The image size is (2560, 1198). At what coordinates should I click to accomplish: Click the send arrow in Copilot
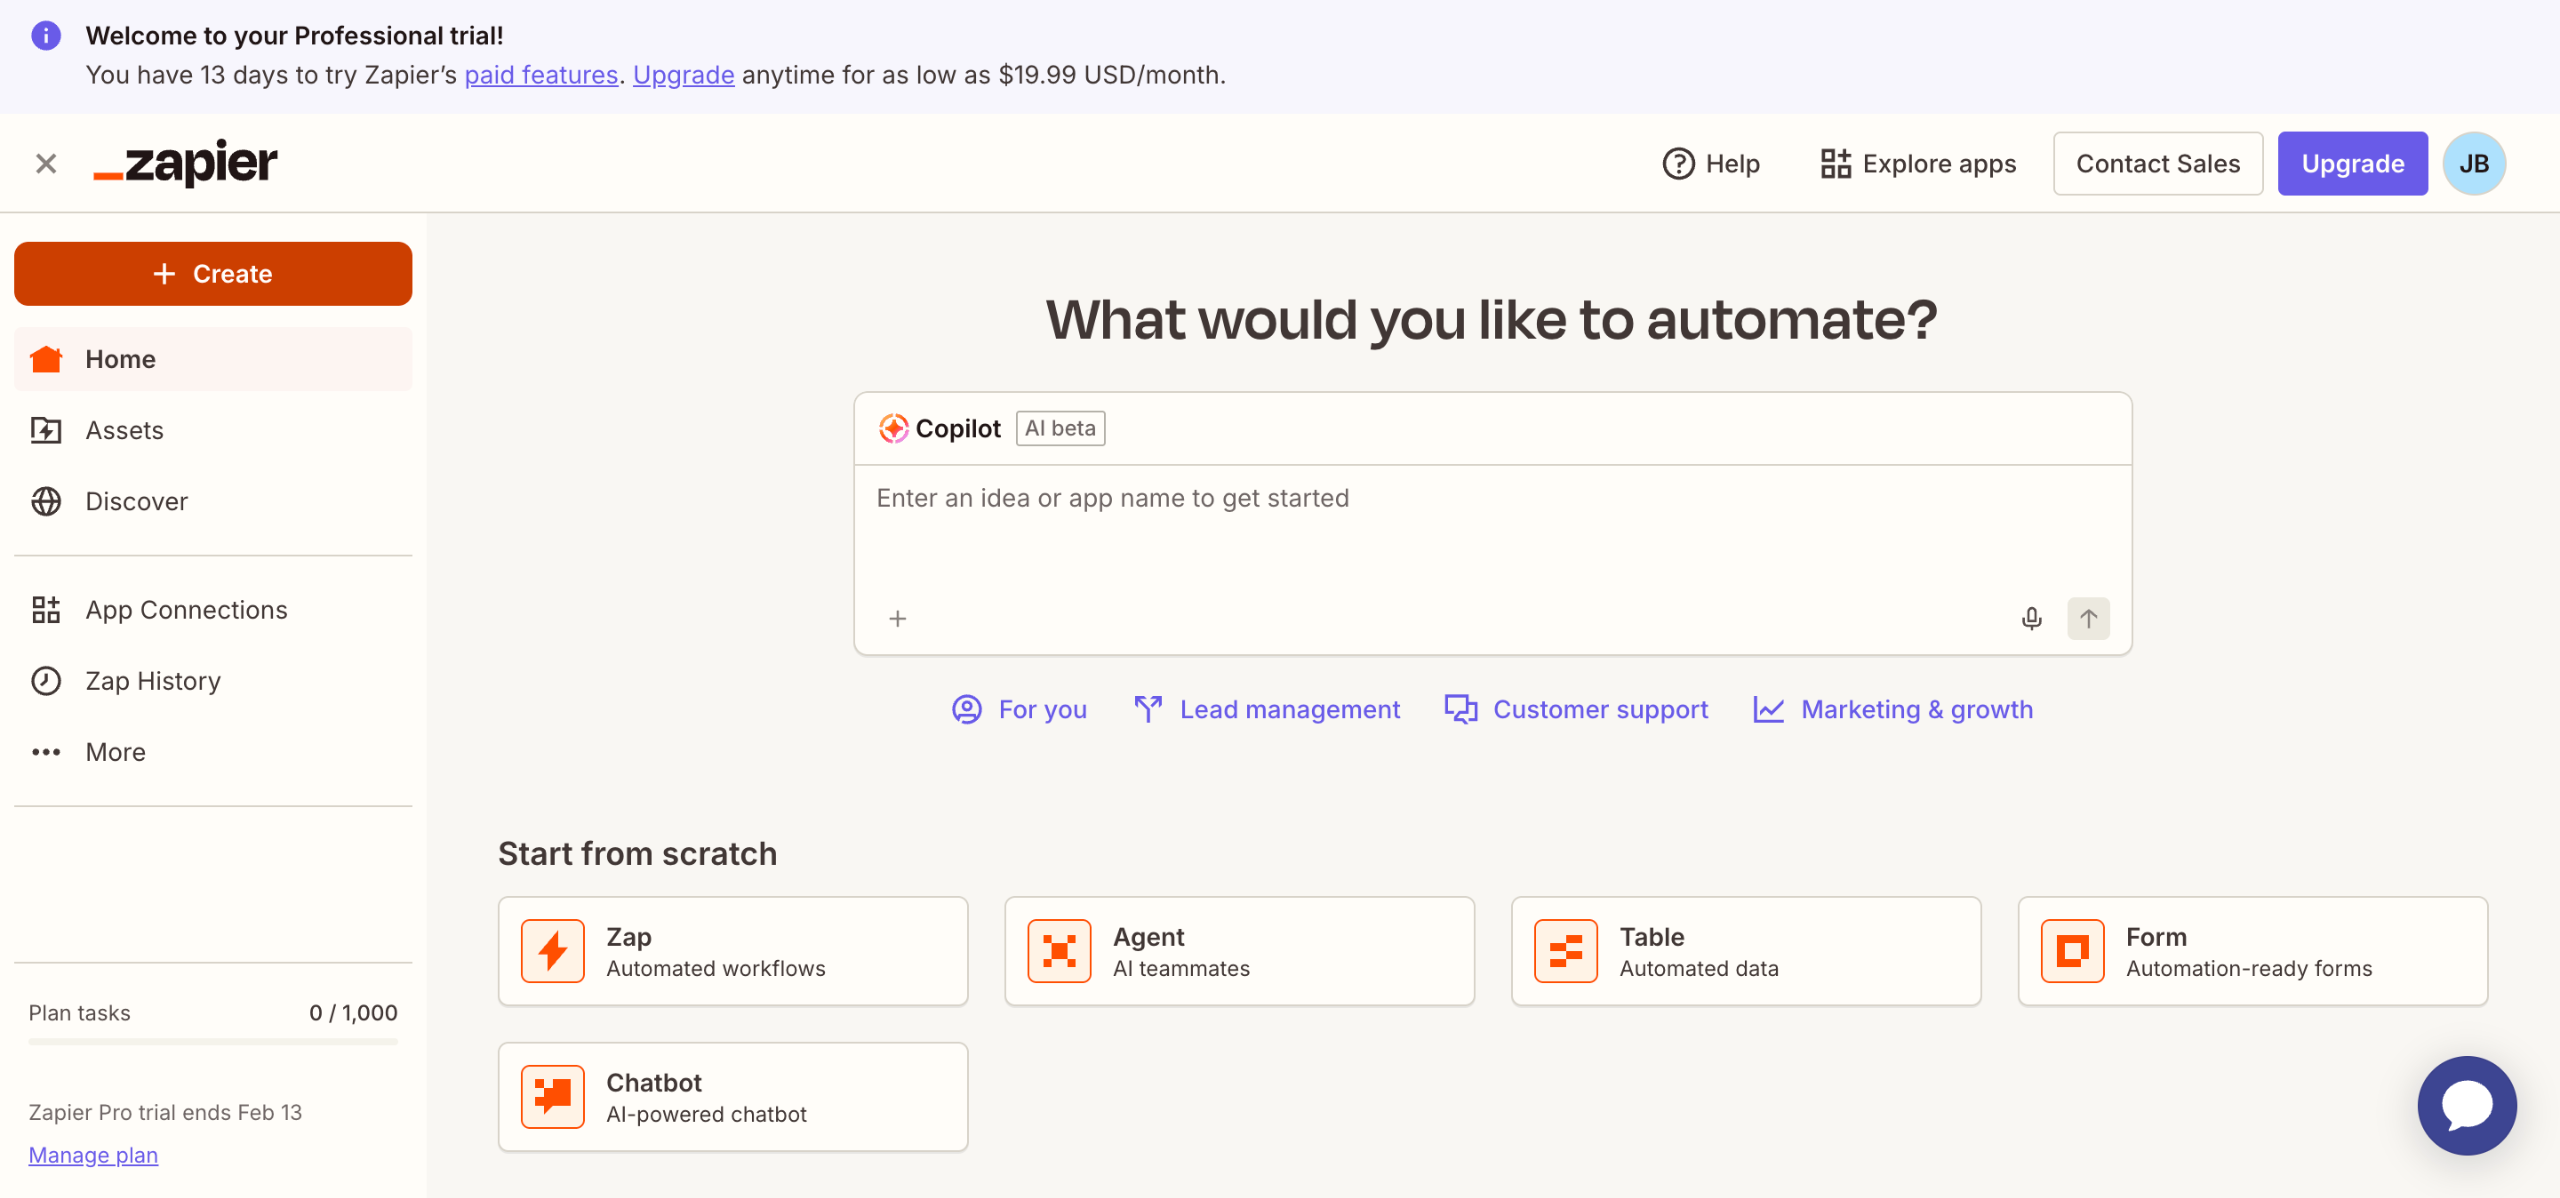click(2088, 618)
